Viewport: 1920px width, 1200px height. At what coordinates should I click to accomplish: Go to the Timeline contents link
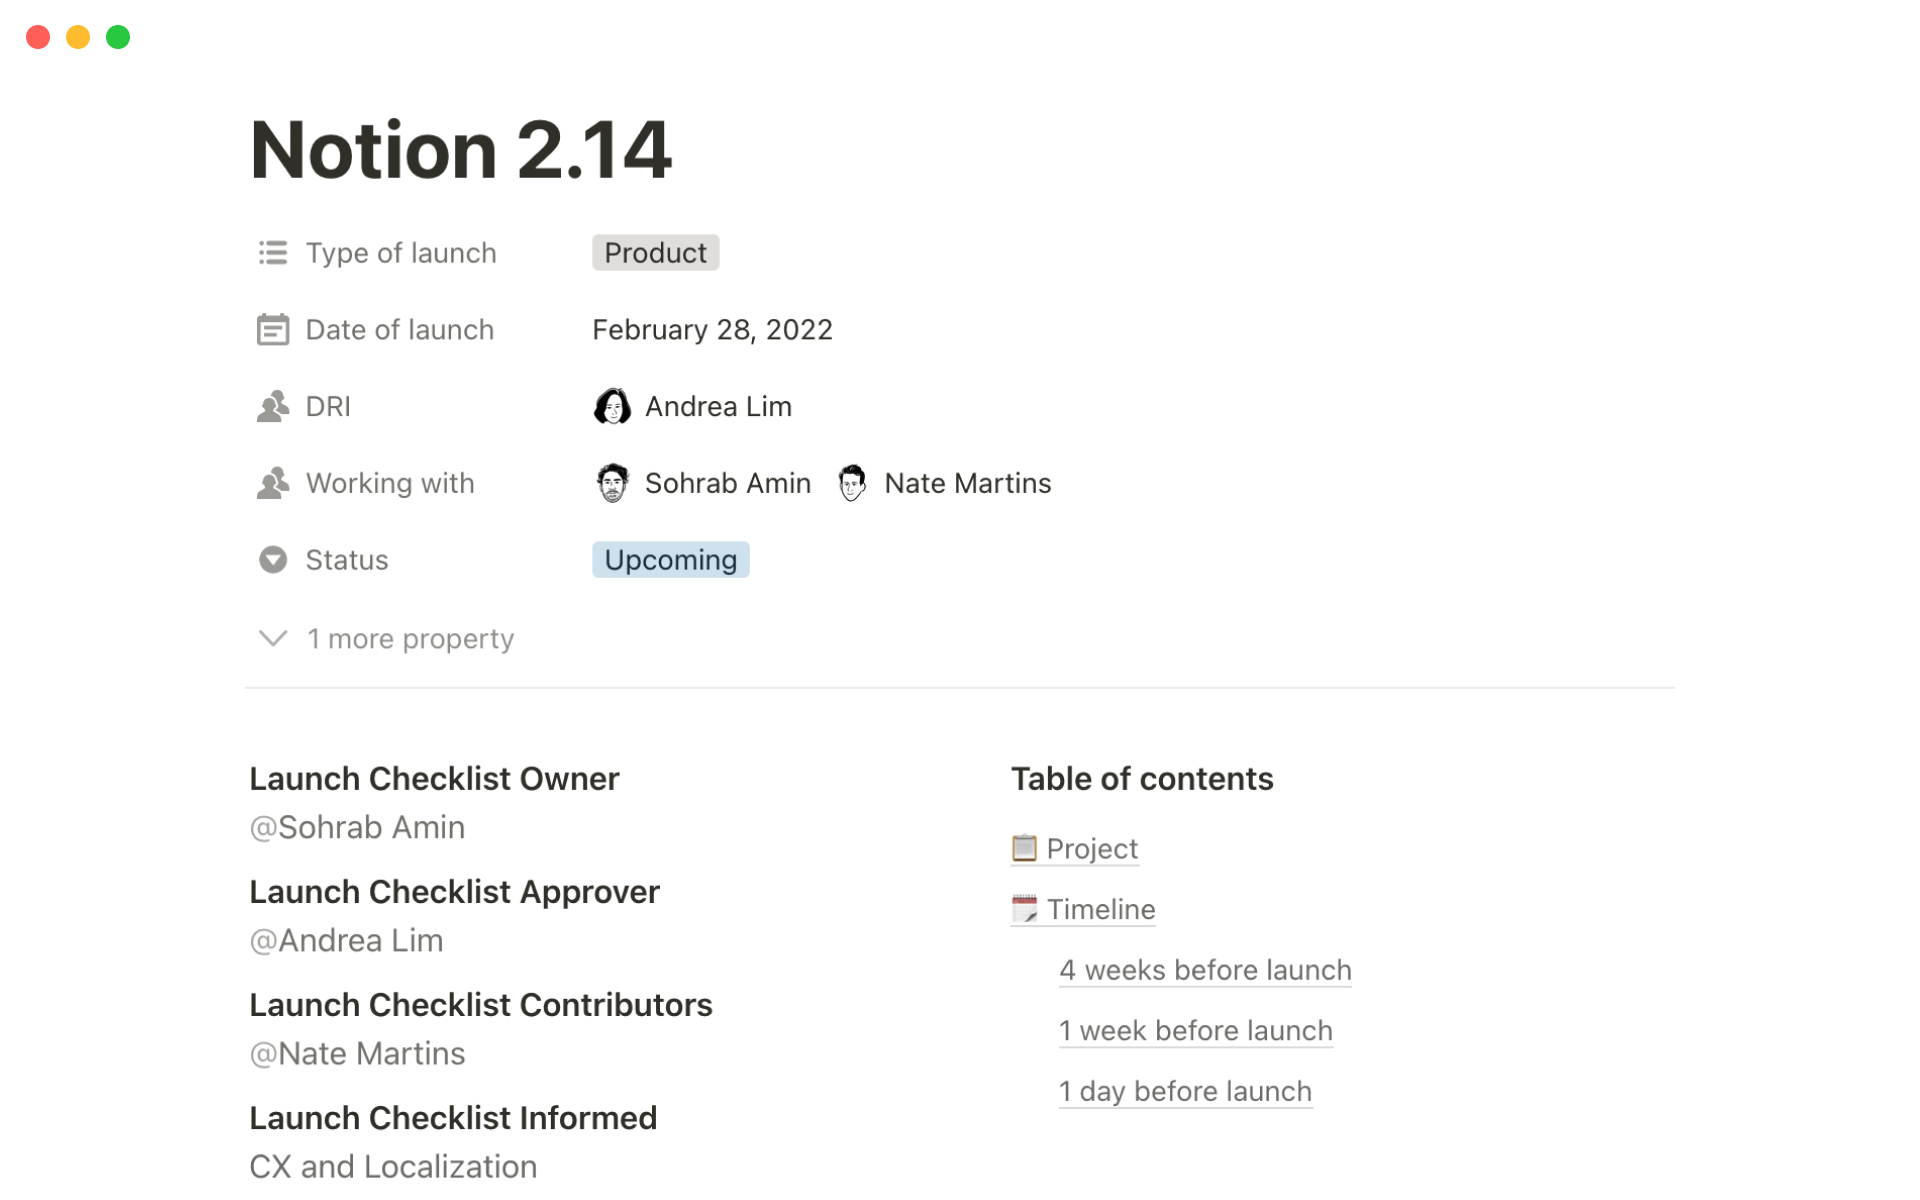(1100, 910)
